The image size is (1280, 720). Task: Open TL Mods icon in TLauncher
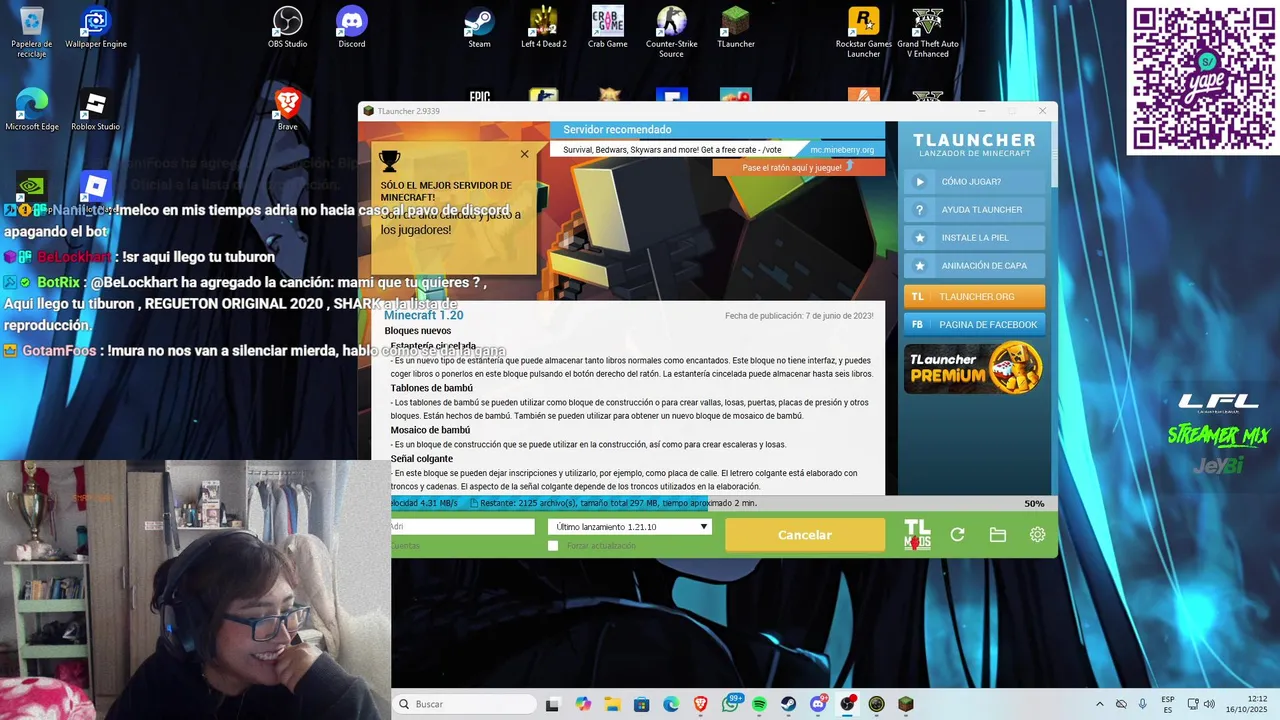pos(917,534)
